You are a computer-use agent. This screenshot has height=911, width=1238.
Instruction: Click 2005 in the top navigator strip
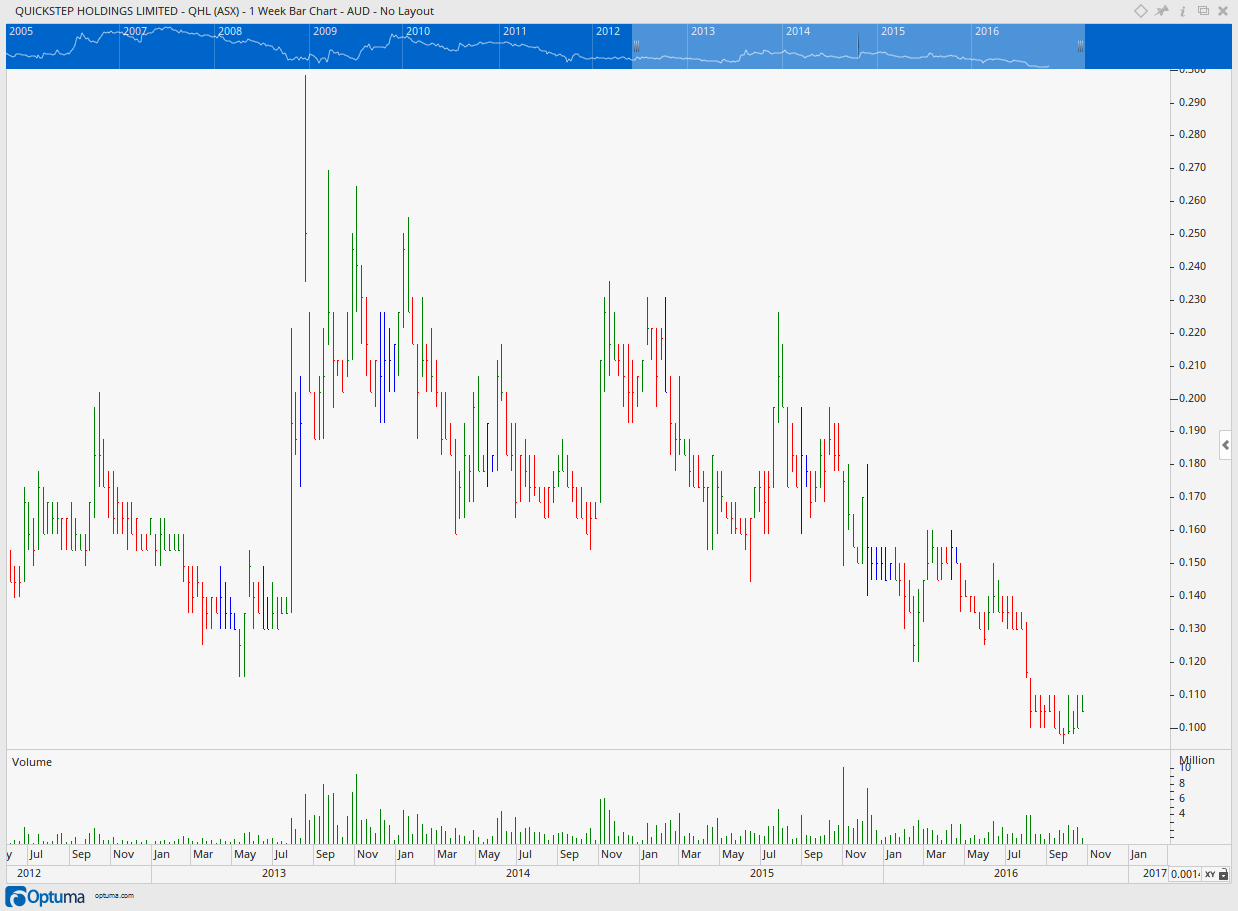click(21, 31)
